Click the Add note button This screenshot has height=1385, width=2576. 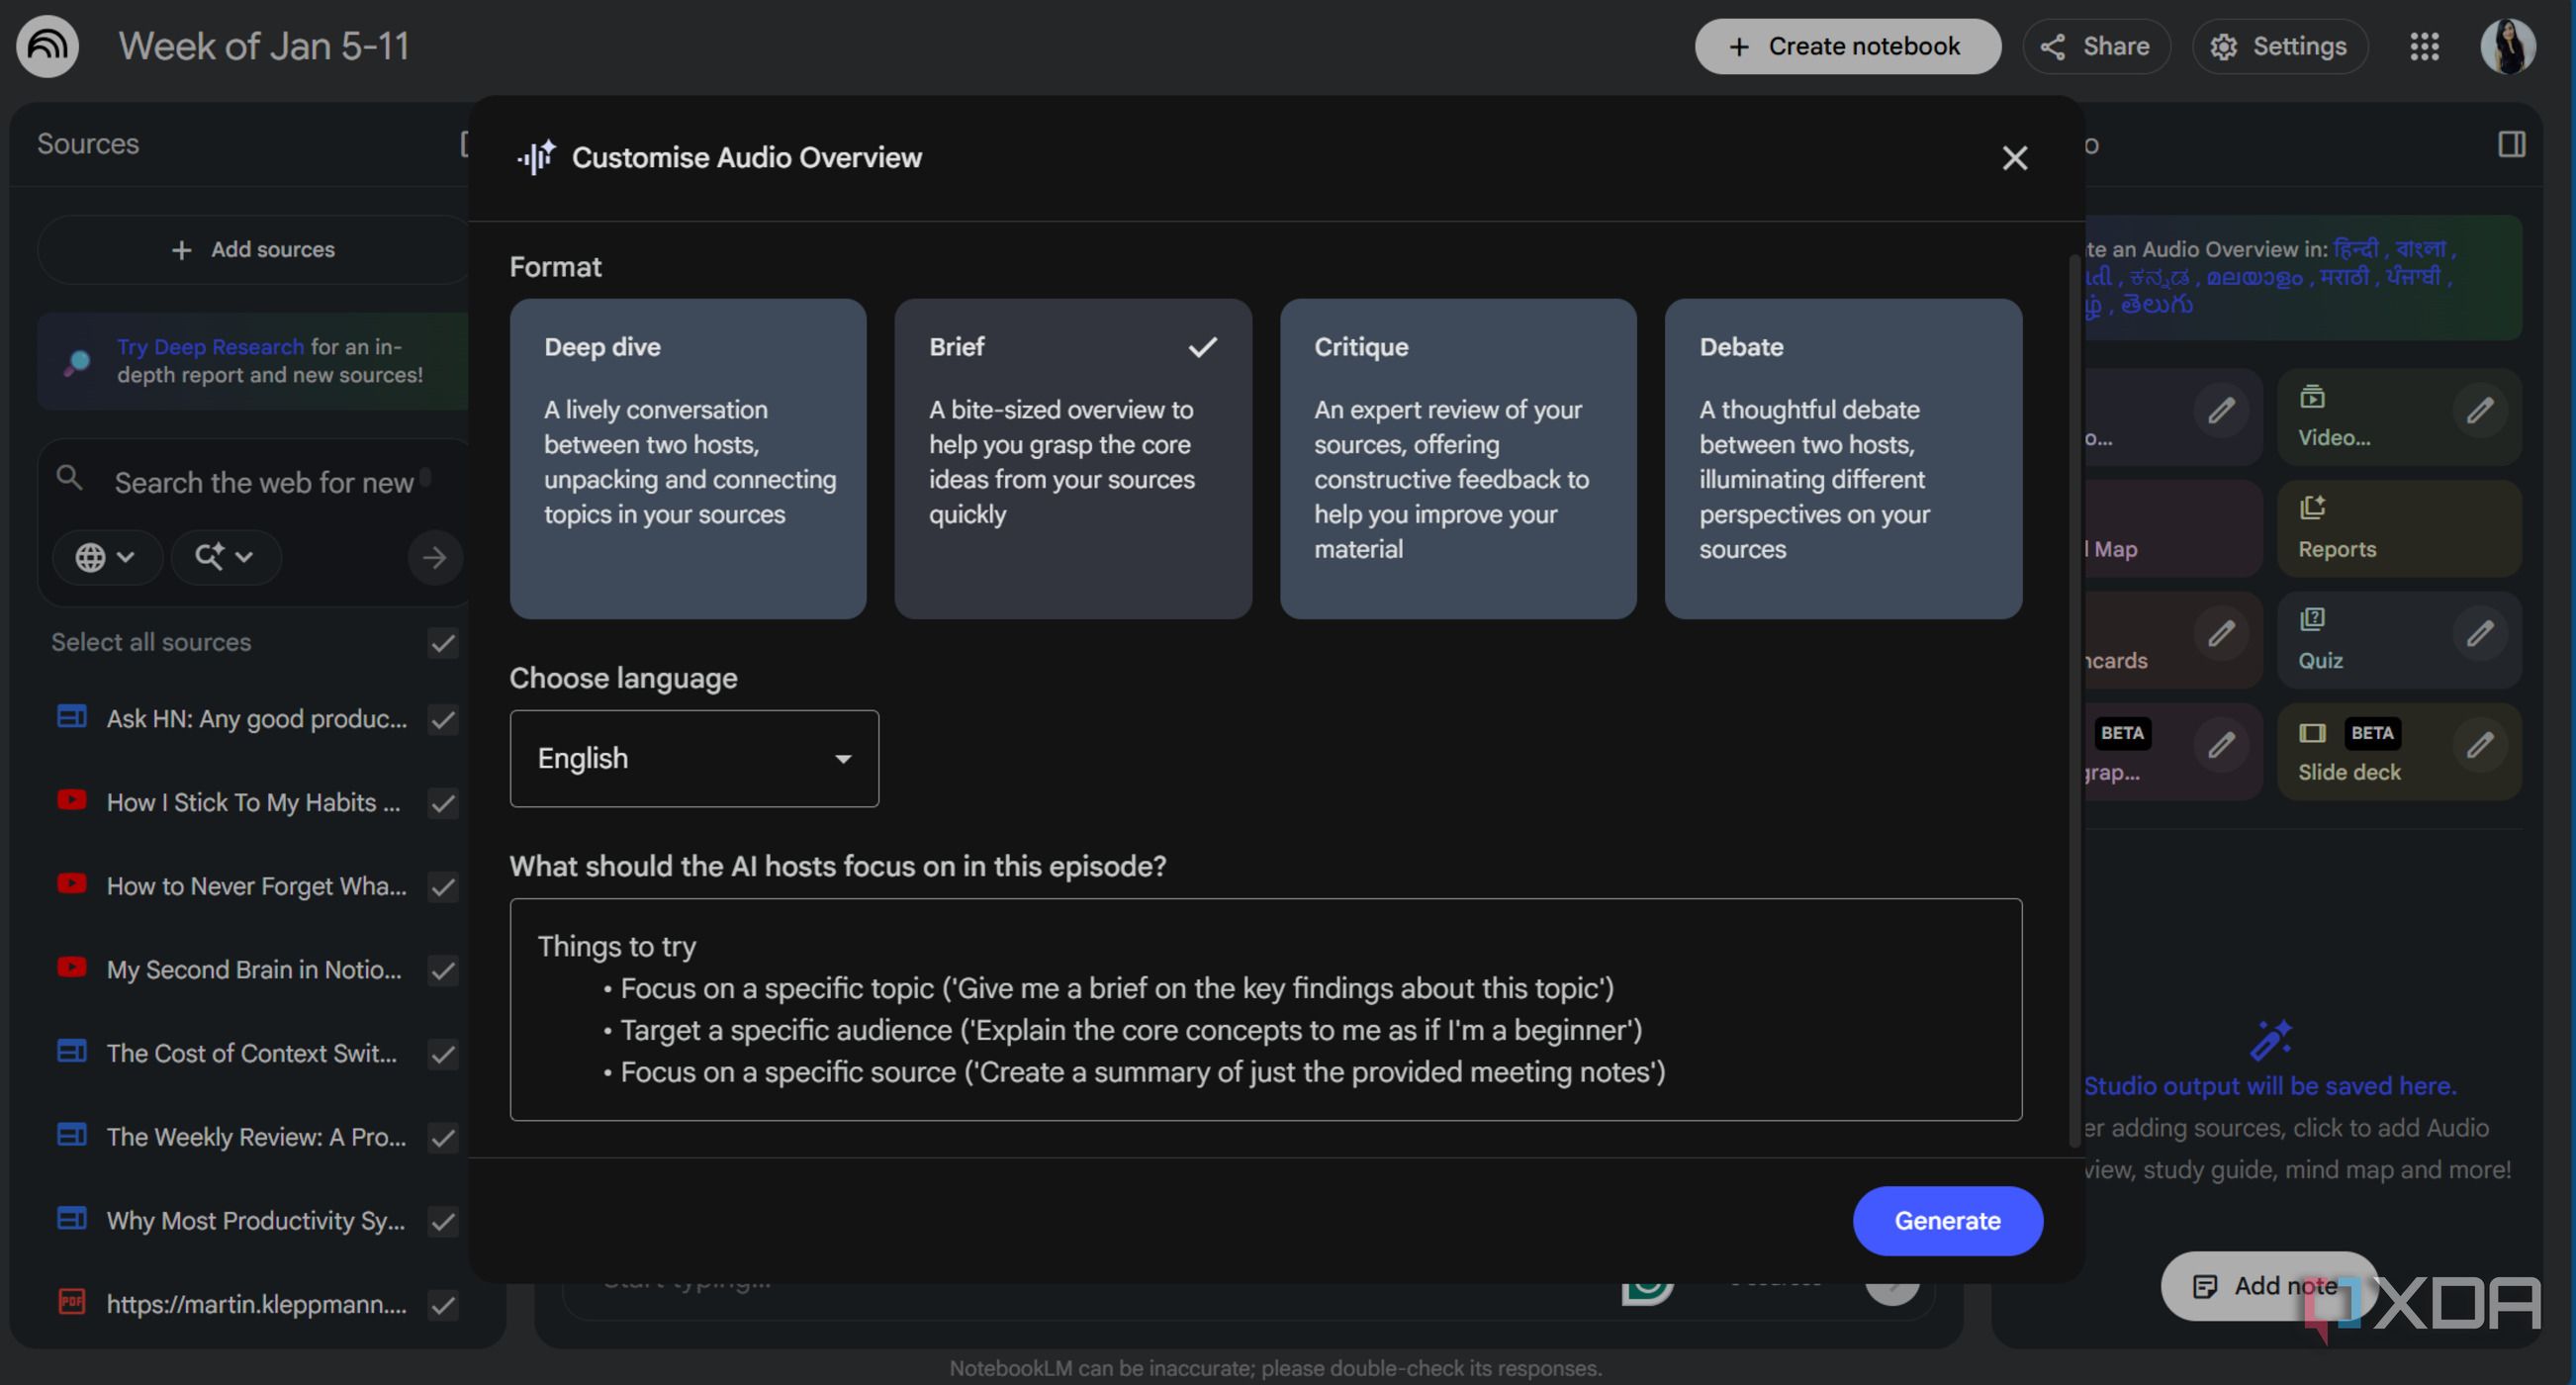click(x=2268, y=1285)
